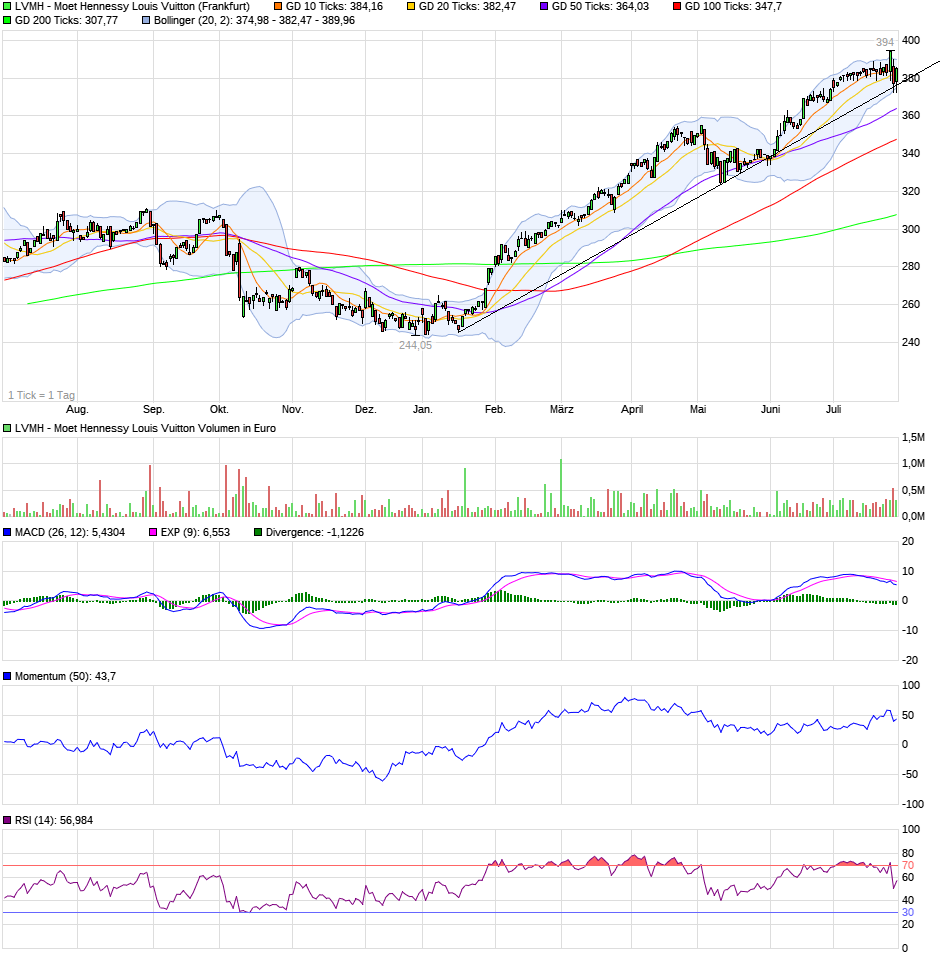This screenshot has height=958, width=940.
Task: Click the Okt. month axis label
Action: coord(219,409)
